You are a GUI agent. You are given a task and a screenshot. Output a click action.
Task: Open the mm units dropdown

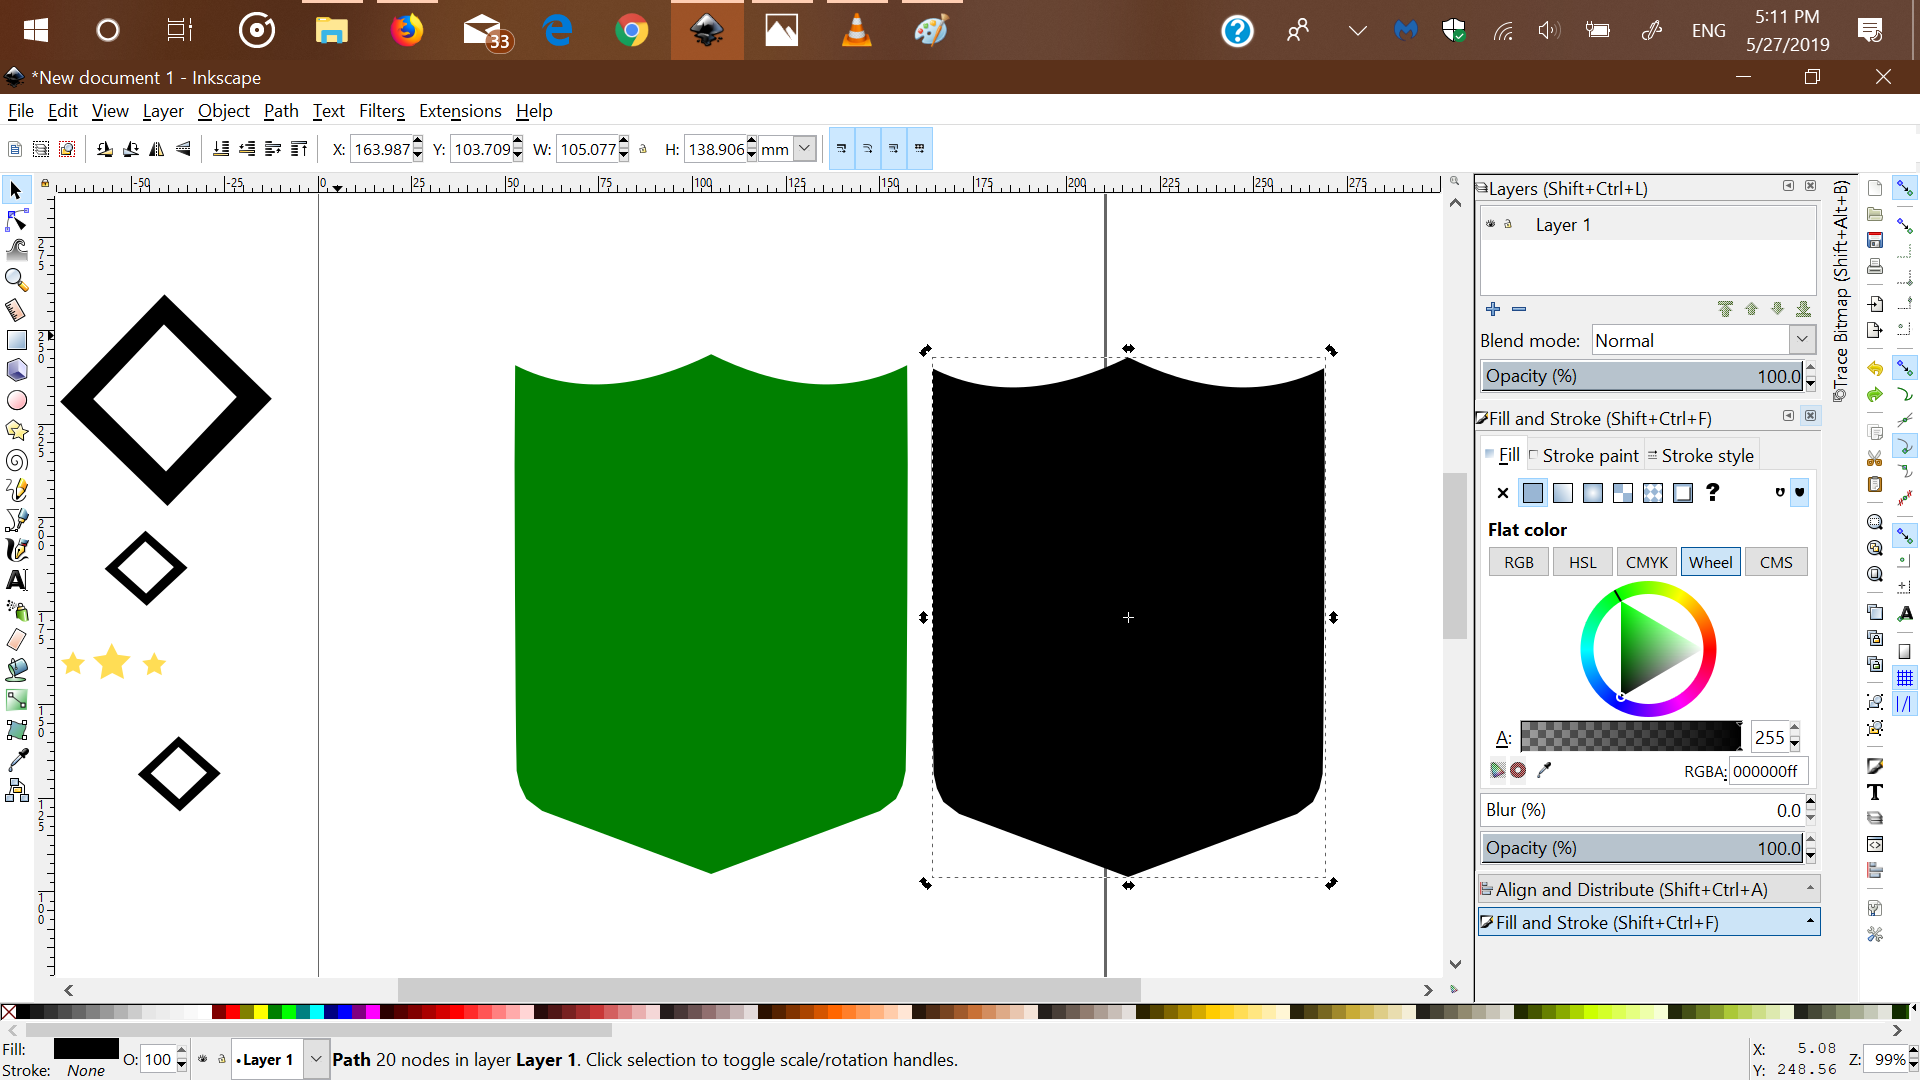click(804, 149)
